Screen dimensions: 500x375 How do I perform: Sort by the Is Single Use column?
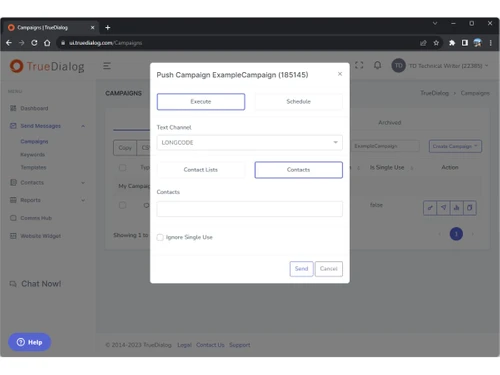387,167
